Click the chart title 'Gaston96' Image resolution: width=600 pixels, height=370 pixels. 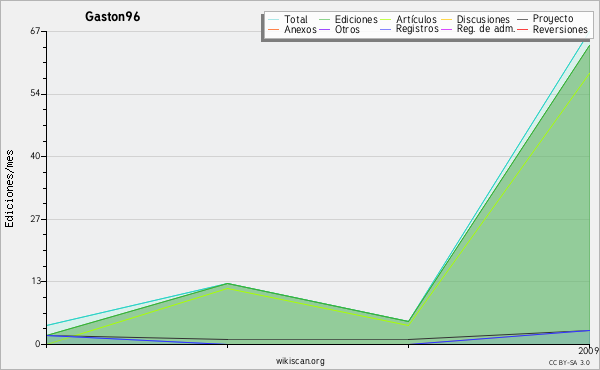[x=112, y=16]
